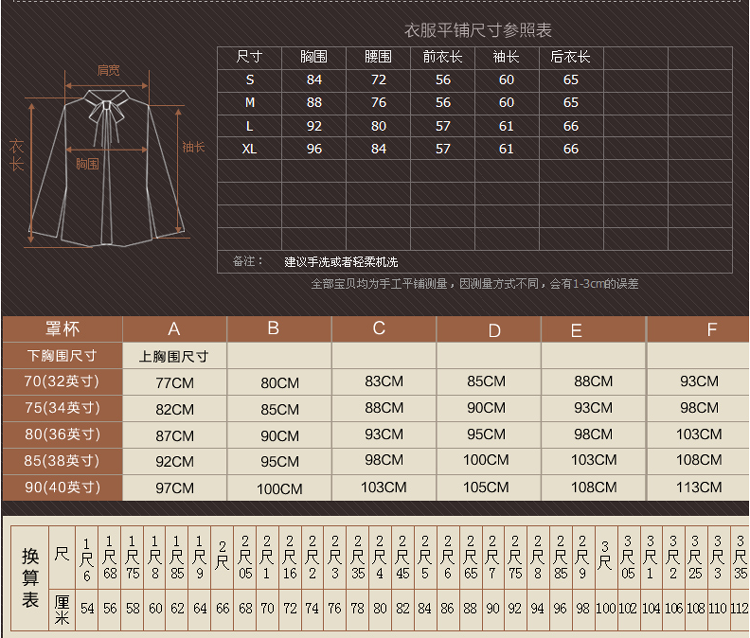Click the 袖长 label beside the garment sleeve

click(193, 147)
